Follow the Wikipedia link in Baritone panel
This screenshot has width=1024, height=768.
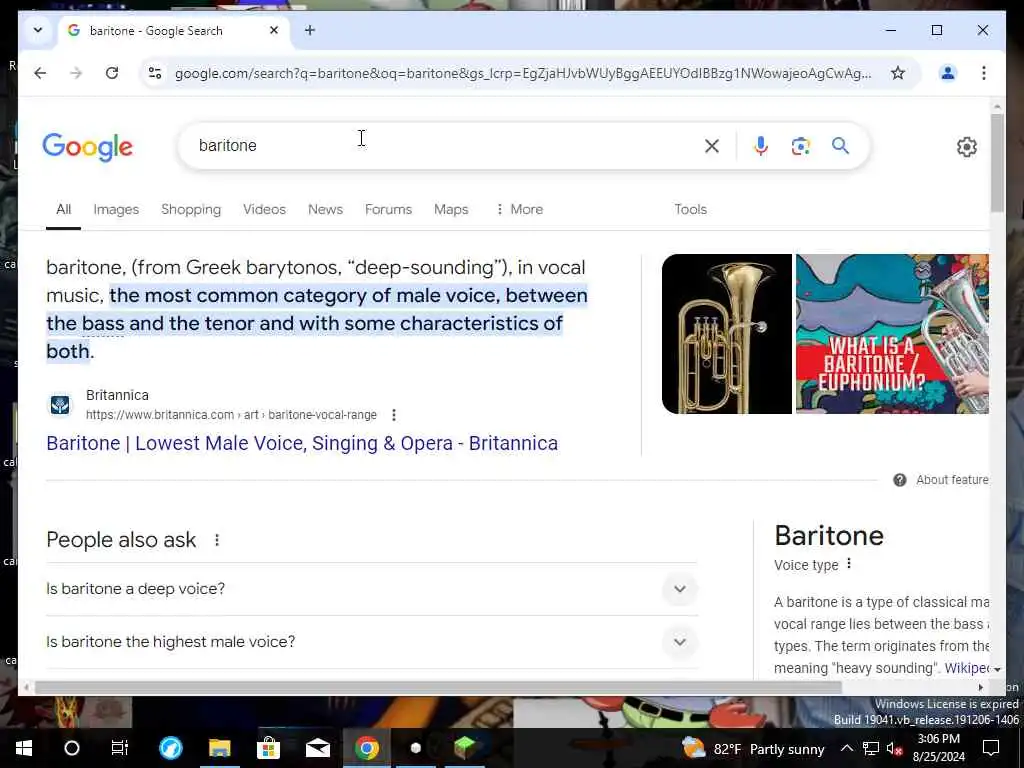[967, 668]
